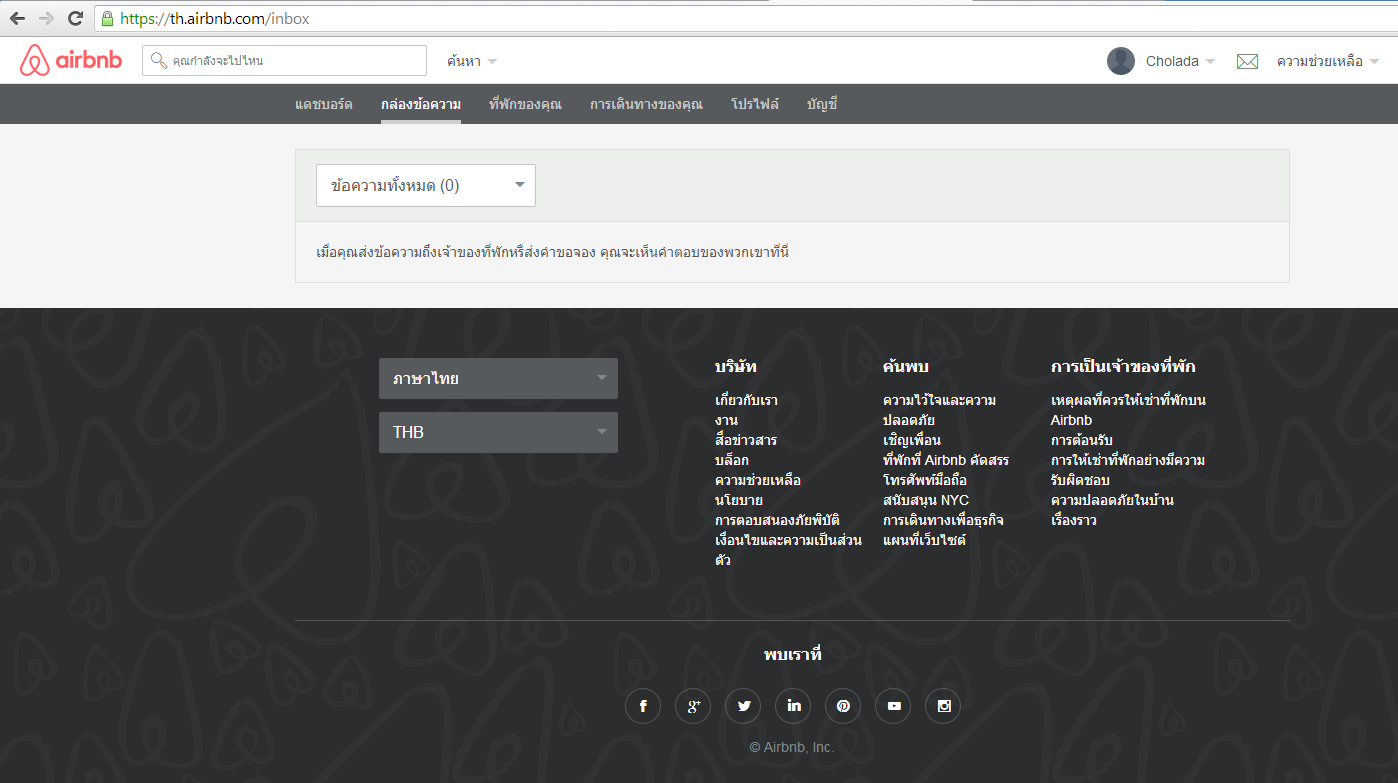Open the Instagram icon in footer
Image resolution: width=1398 pixels, height=783 pixels.
coord(943,706)
